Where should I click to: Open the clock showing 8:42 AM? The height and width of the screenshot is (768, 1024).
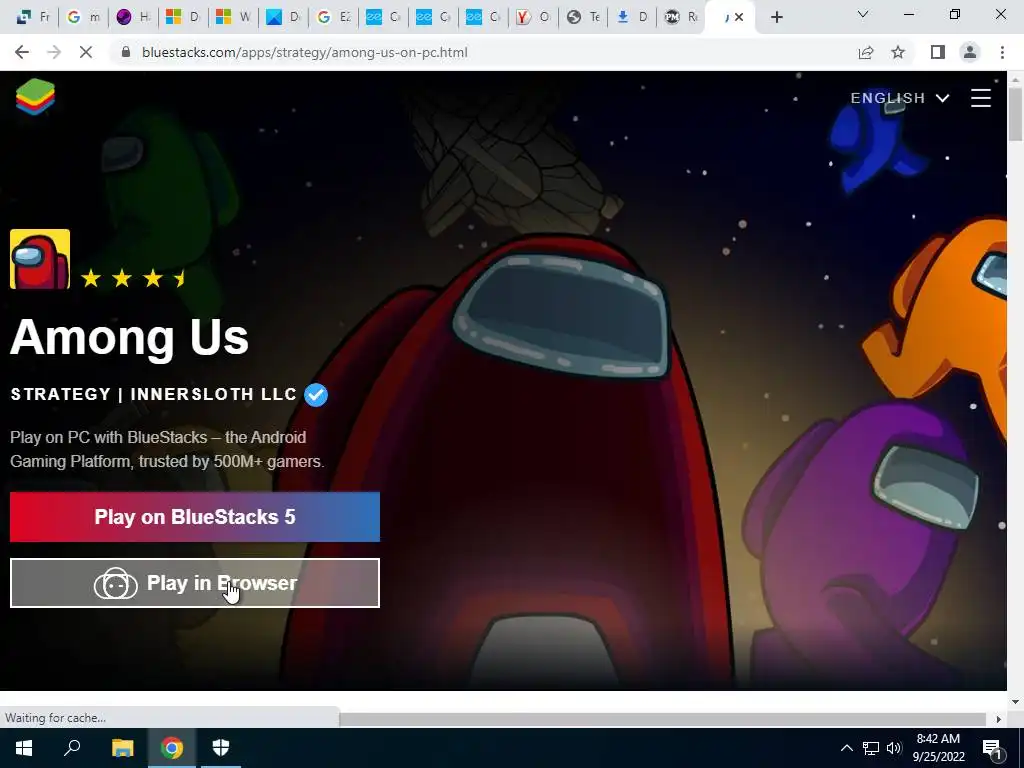[x=938, y=748]
